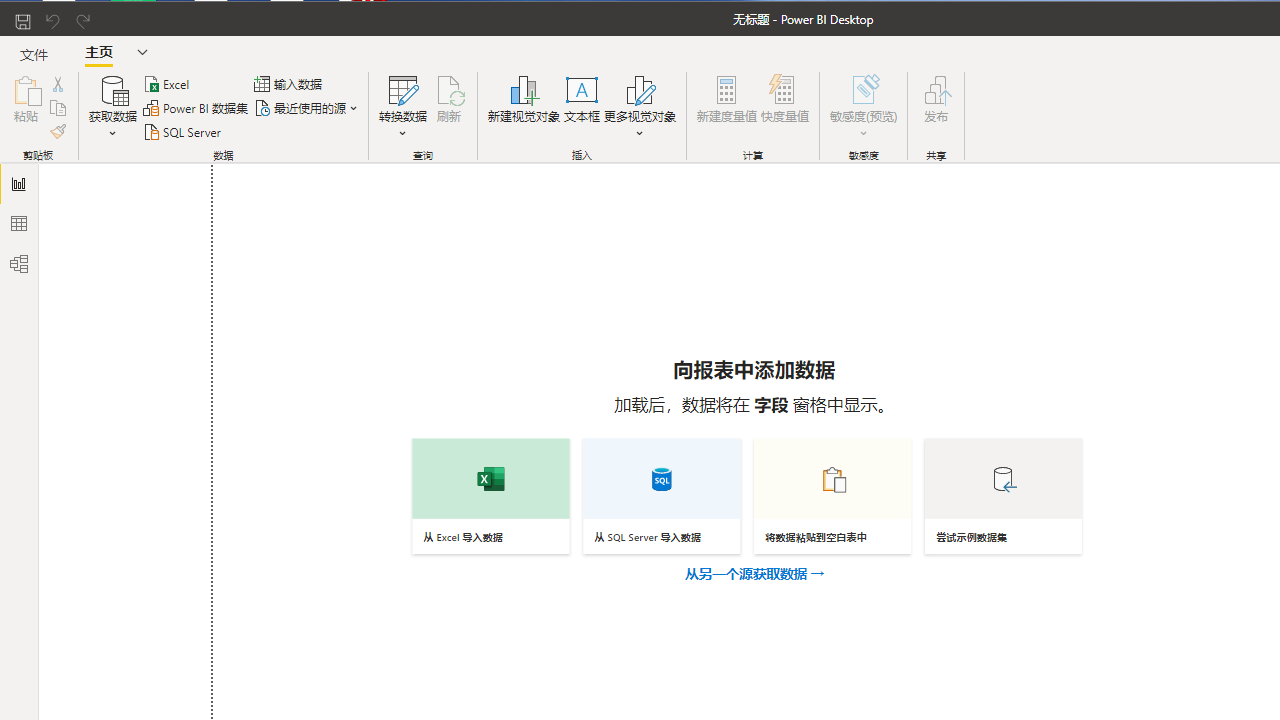Screen dimensions: 1280x720
Task: Open the Report view in left sidebar
Action: [x=19, y=184]
